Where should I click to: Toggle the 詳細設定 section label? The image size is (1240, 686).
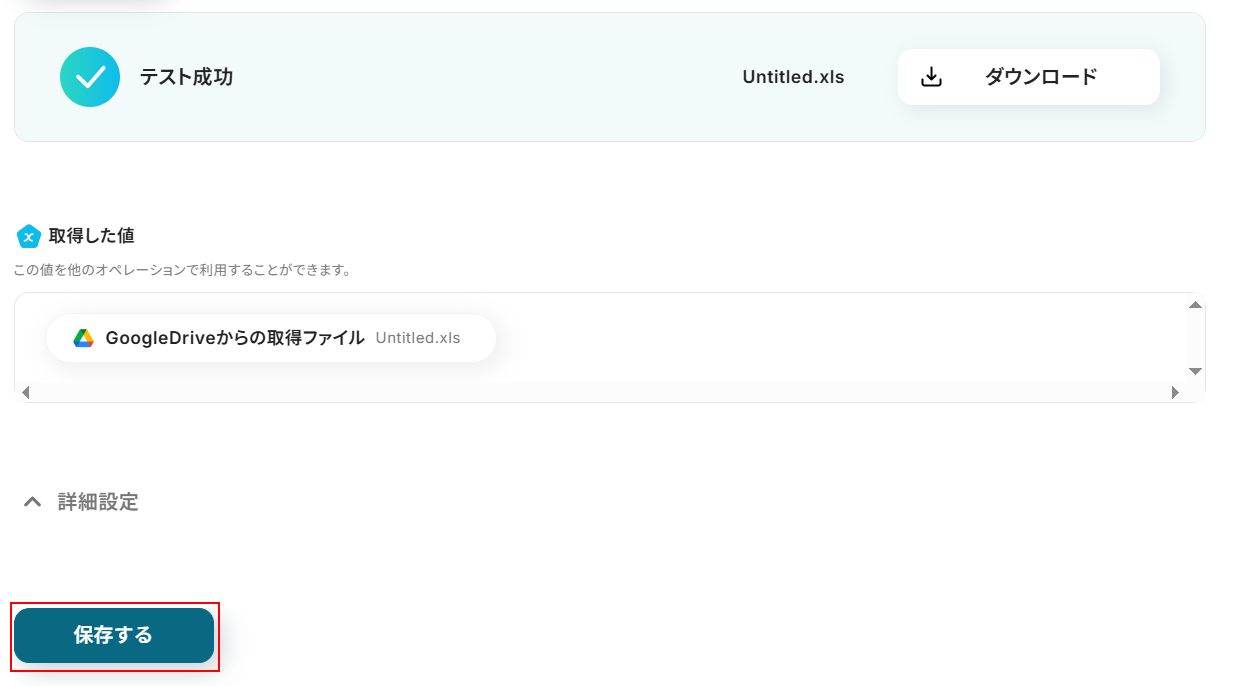coord(98,502)
